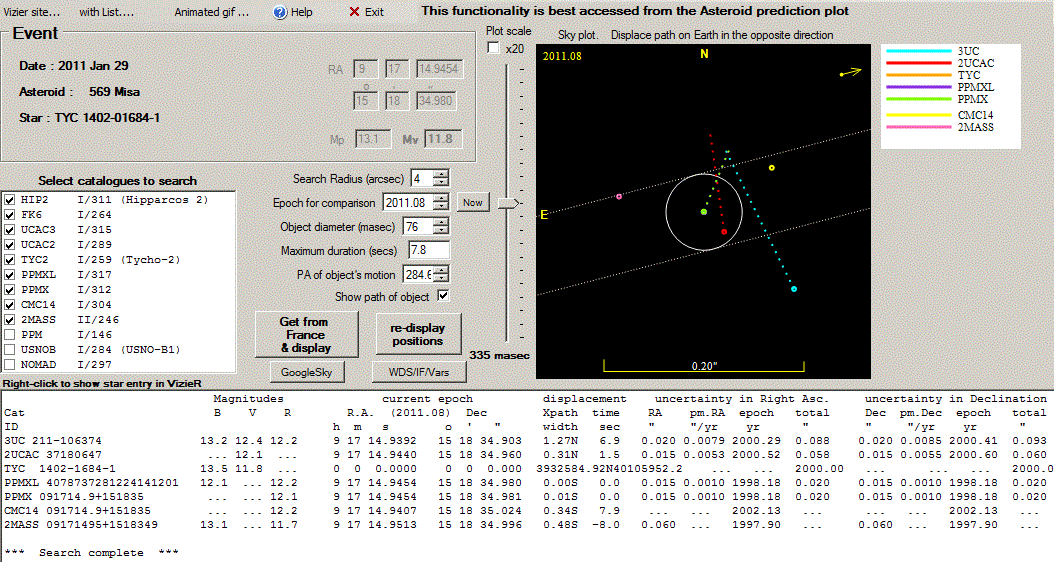Enable the USNOB catalogue checkbox

pyautogui.click(x=9, y=350)
